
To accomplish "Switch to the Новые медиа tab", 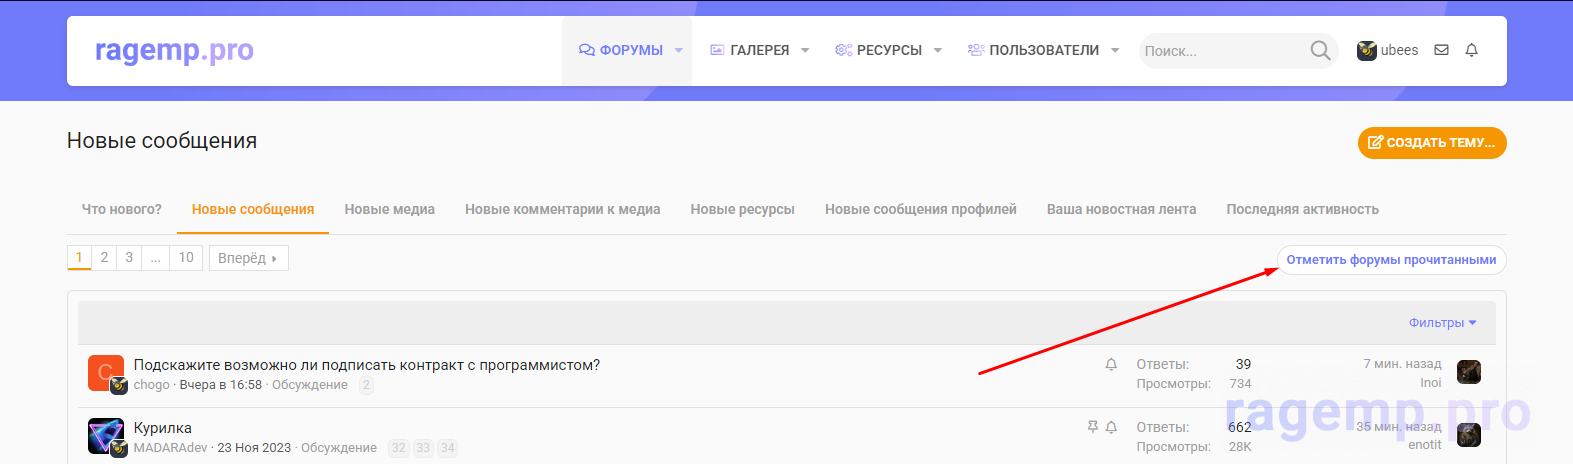I will click(389, 210).
